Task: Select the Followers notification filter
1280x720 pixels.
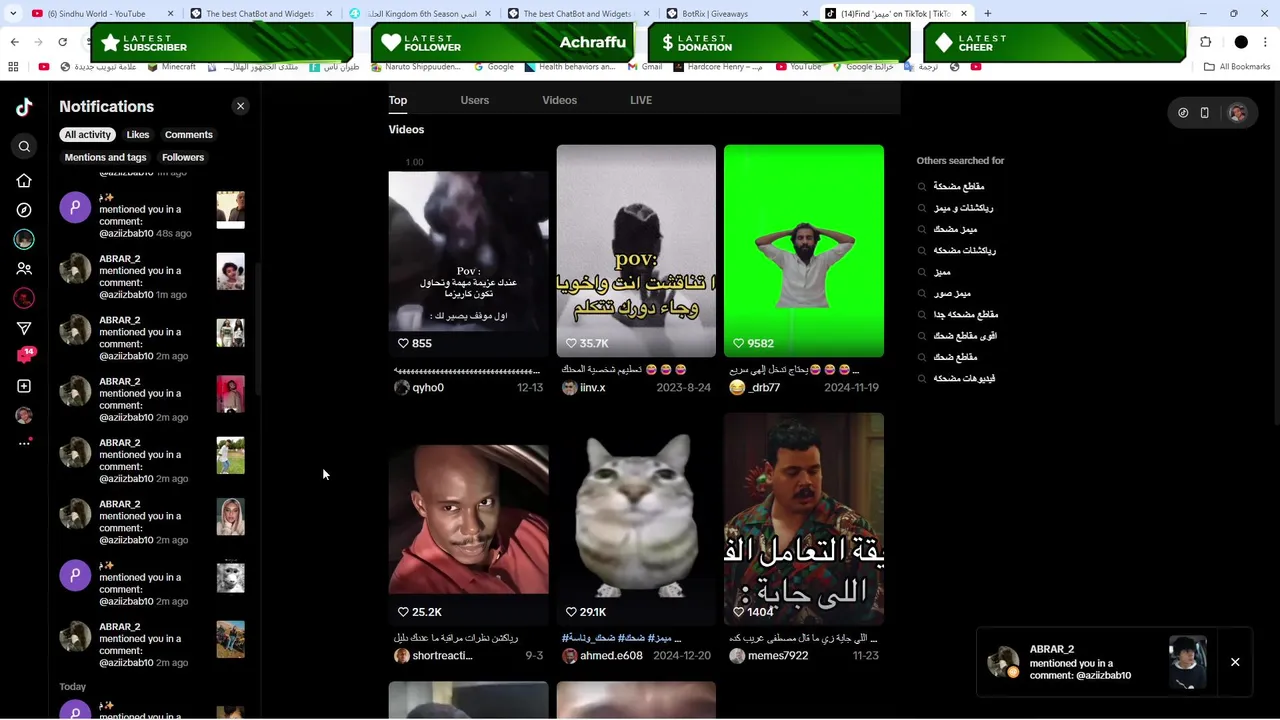Action: point(183,158)
